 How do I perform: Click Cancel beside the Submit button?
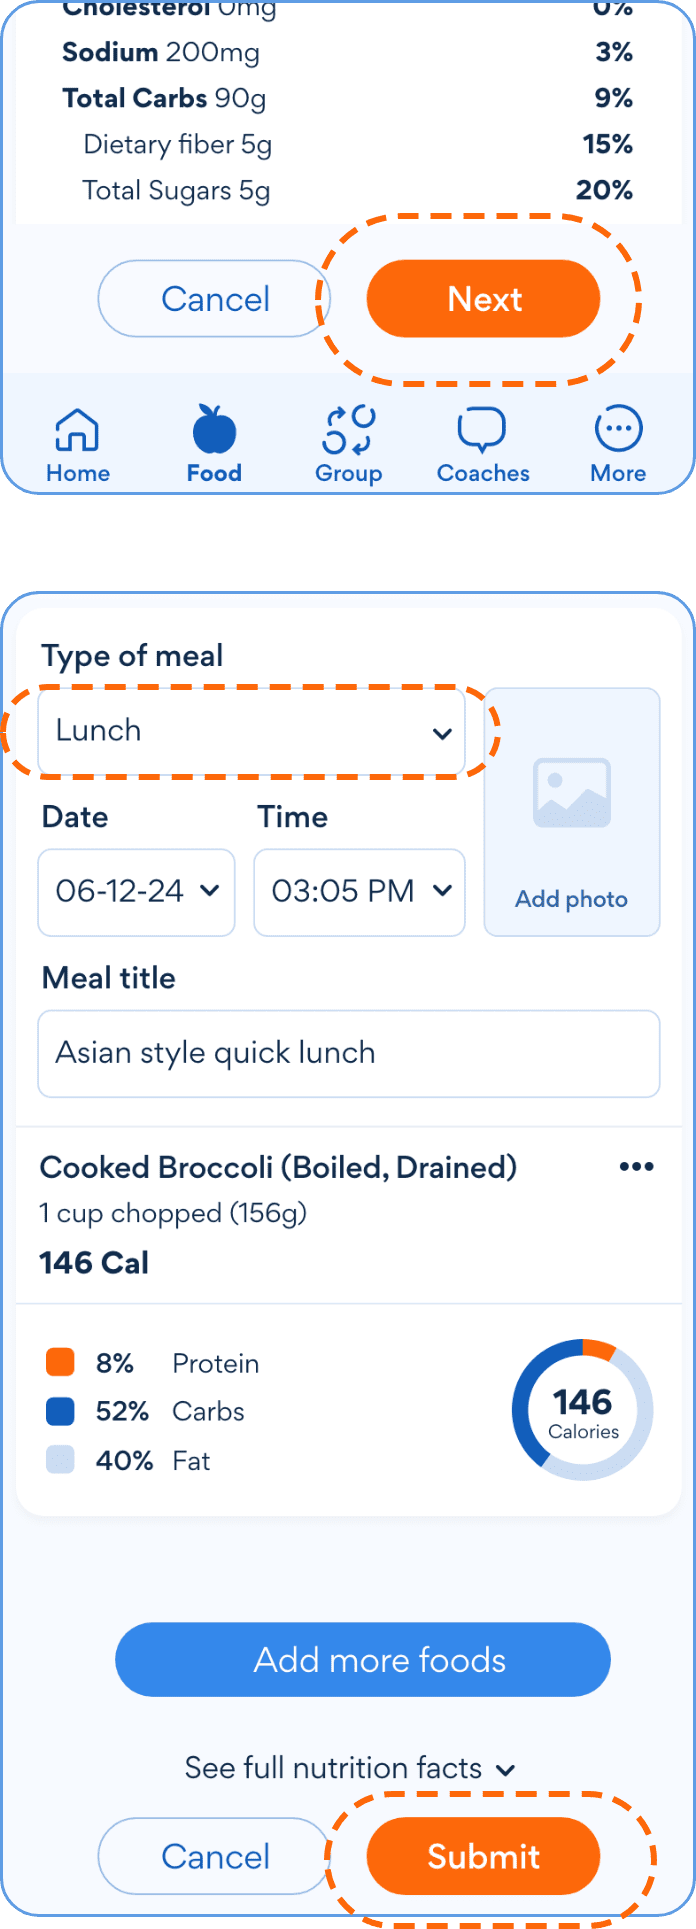point(214,1857)
